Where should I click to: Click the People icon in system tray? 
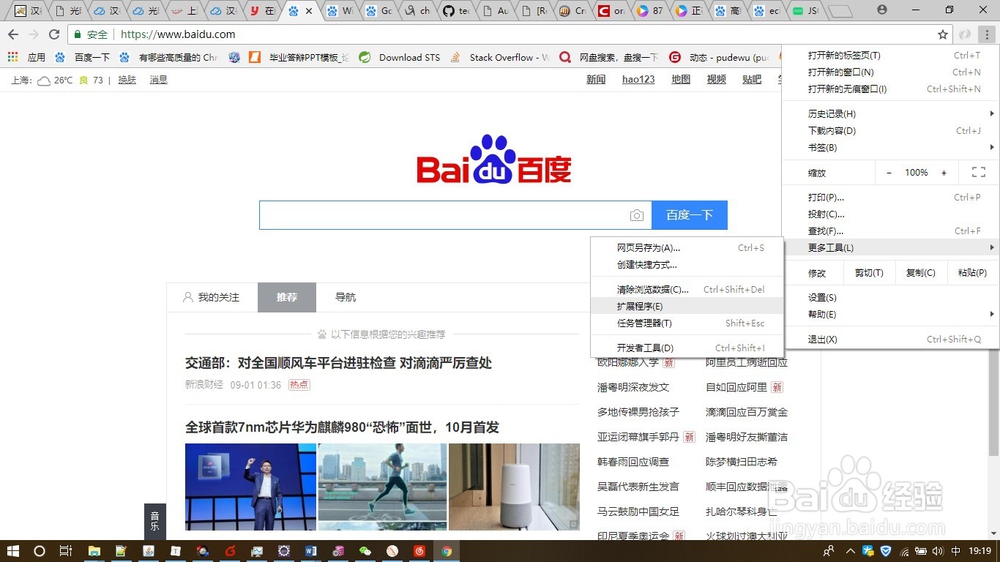pos(828,551)
